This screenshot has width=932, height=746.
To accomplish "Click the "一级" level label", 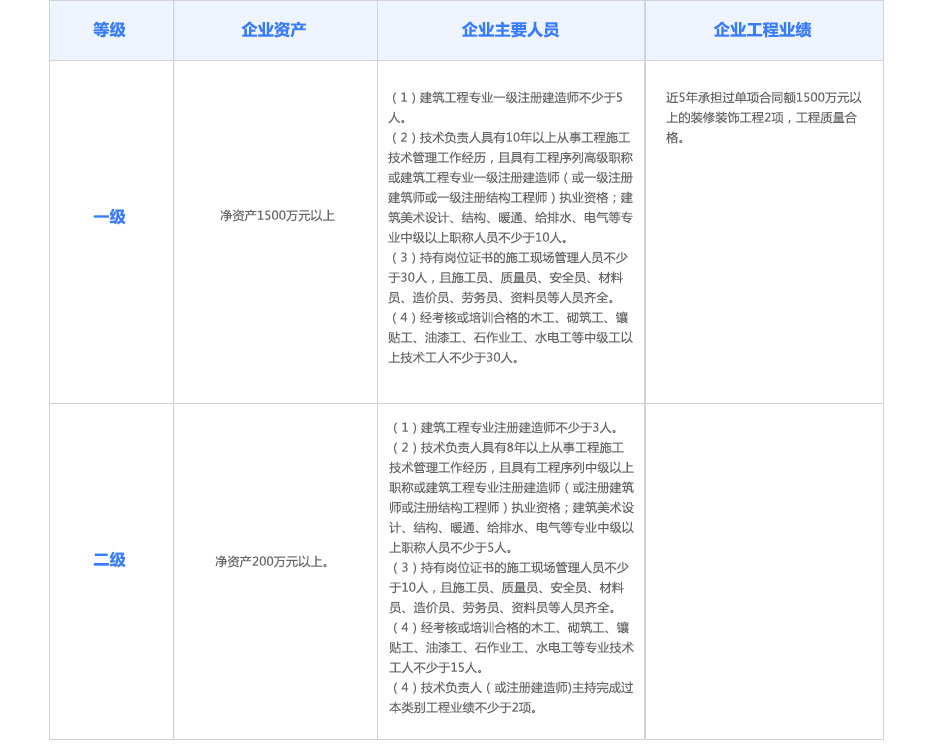I will click(110, 217).
